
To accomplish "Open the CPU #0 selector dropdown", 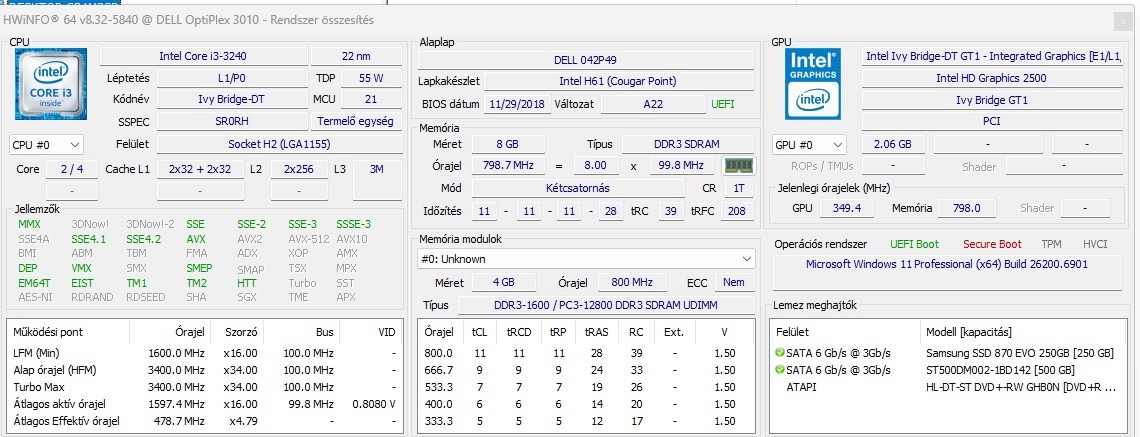I will point(47,145).
